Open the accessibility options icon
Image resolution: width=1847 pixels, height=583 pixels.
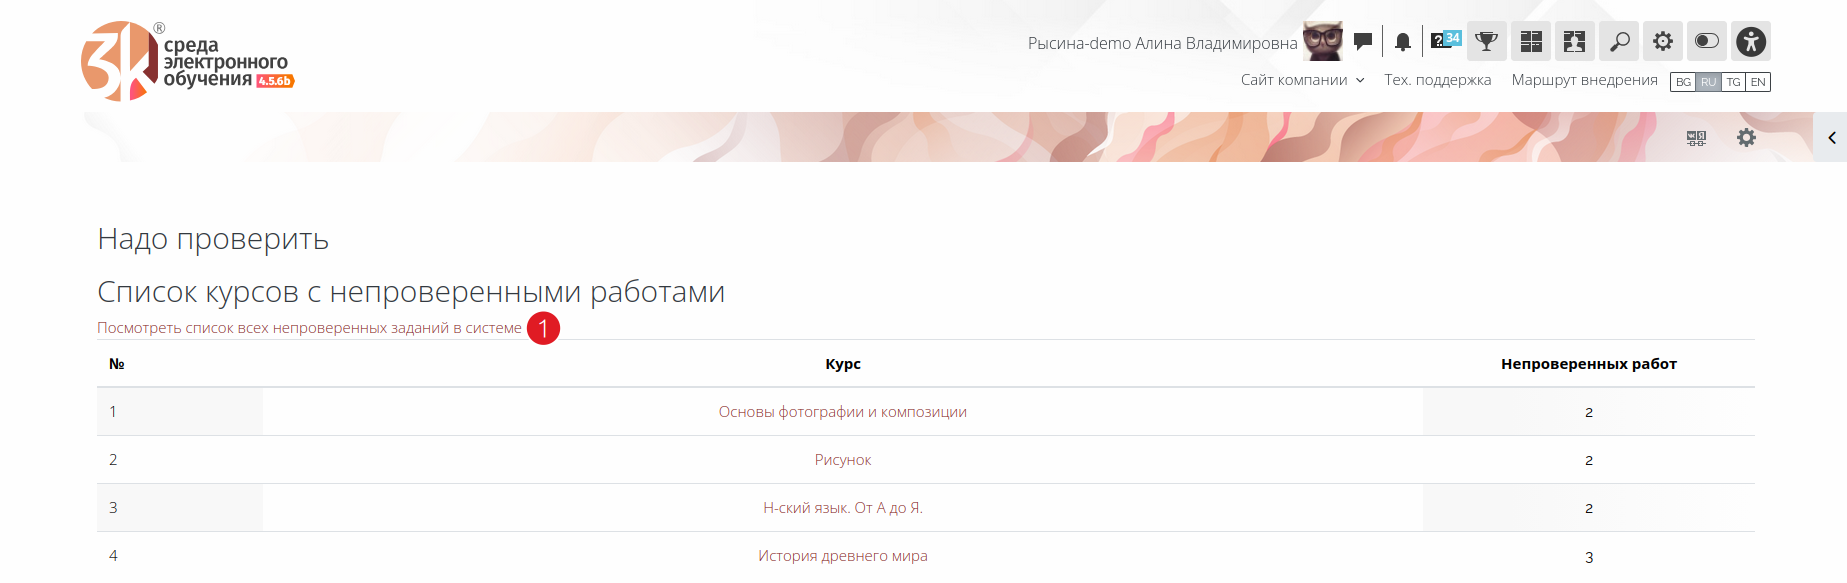pos(1751,41)
